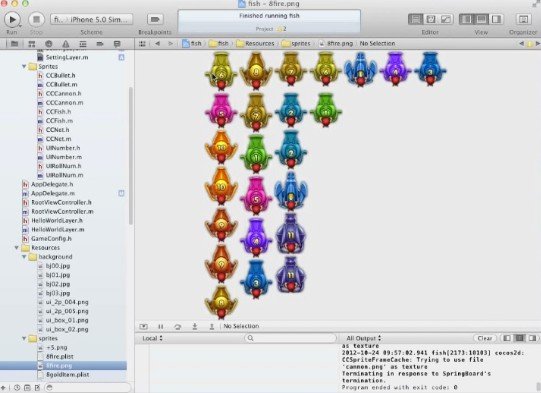Toggle the Debug area visibility
Screen dimensions: 541x393
coord(481,19)
